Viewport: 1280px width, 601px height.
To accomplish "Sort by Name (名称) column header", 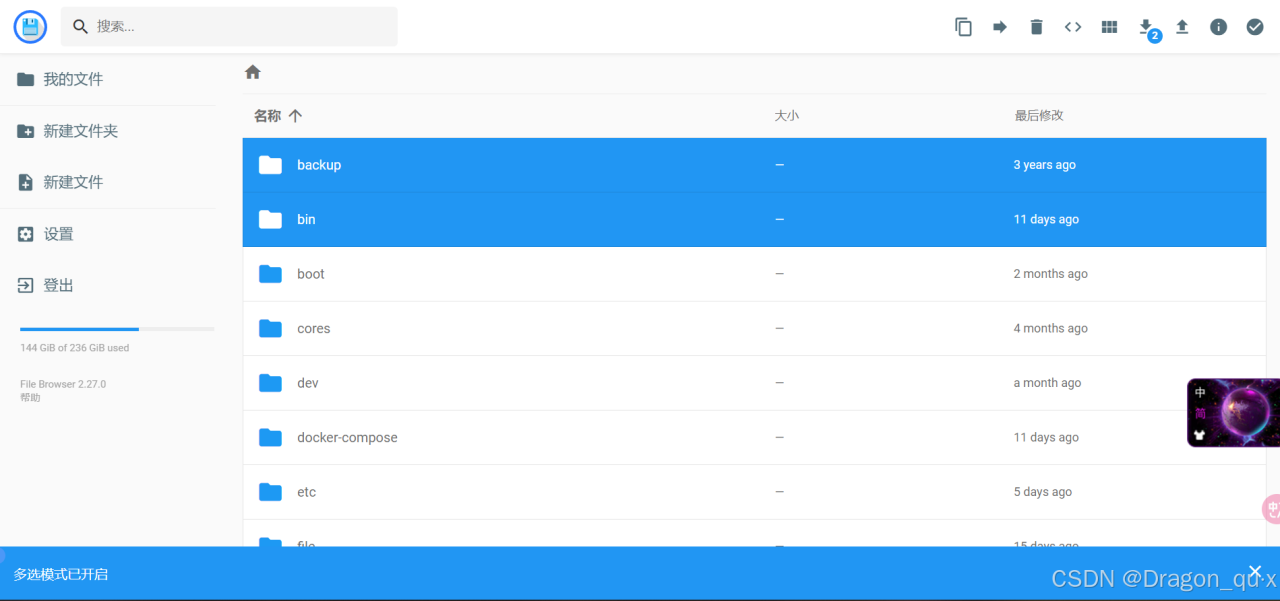I will click(x=277, y=116).
